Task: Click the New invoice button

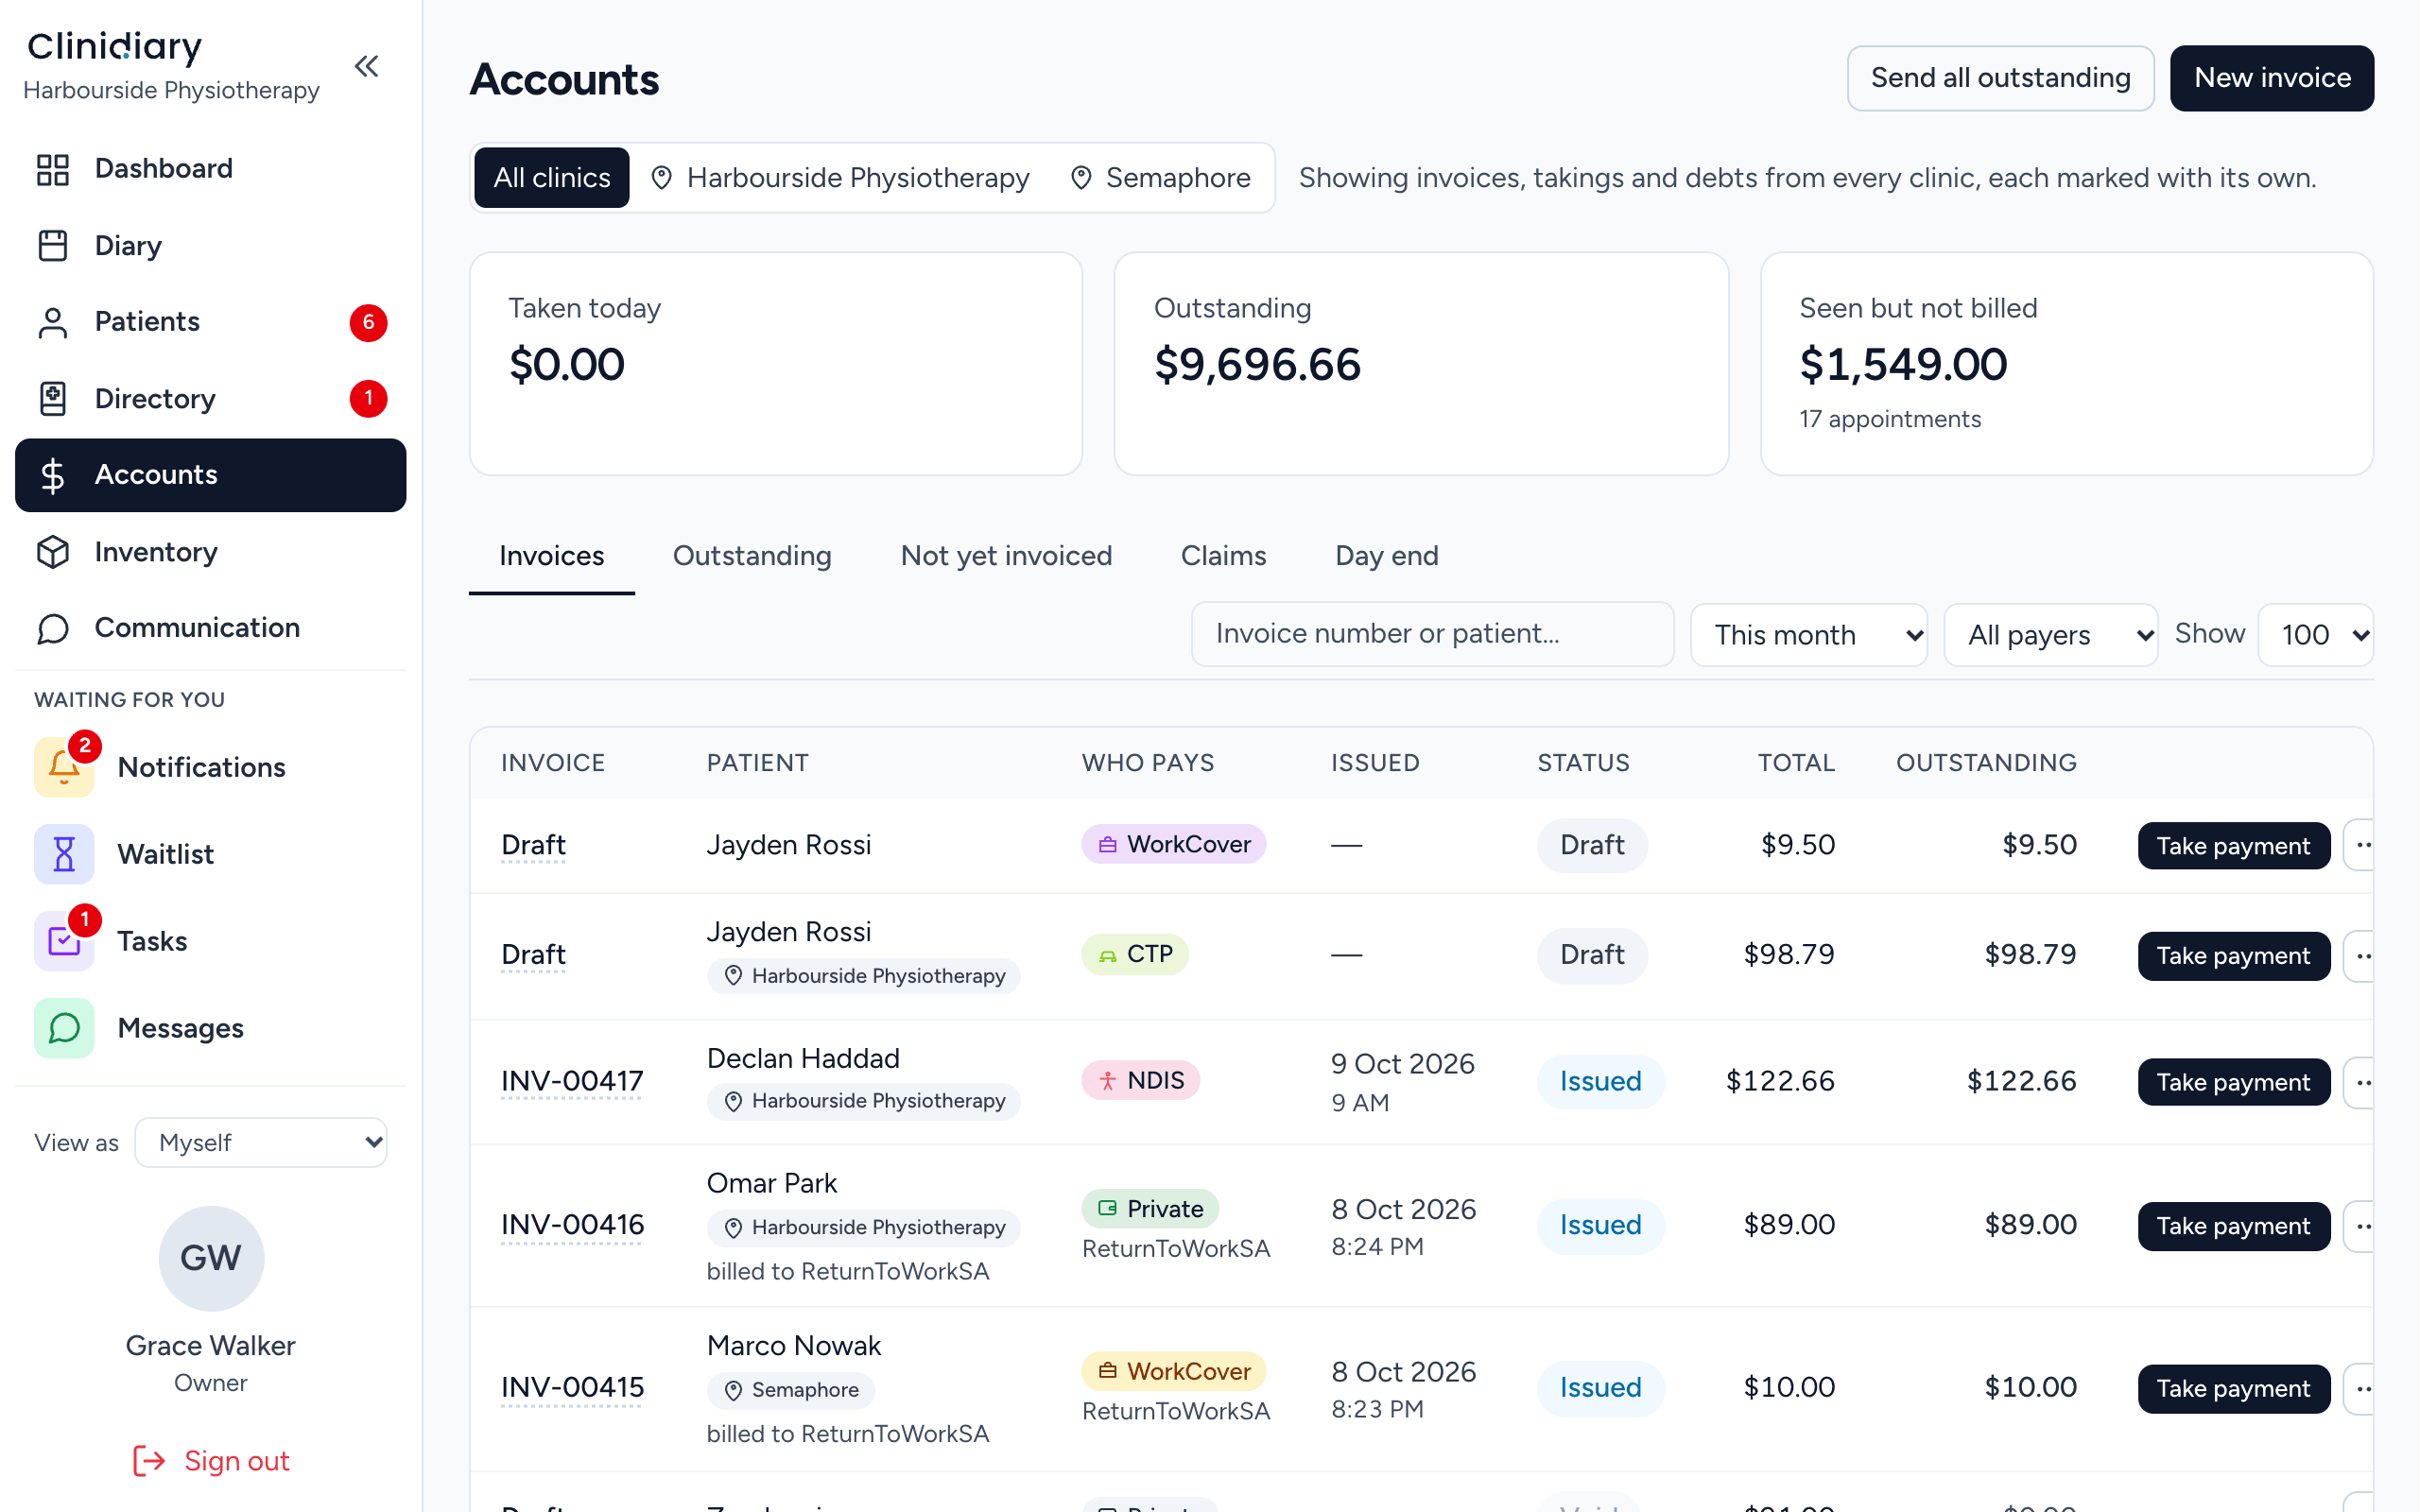Action: tap(2272, 78)
